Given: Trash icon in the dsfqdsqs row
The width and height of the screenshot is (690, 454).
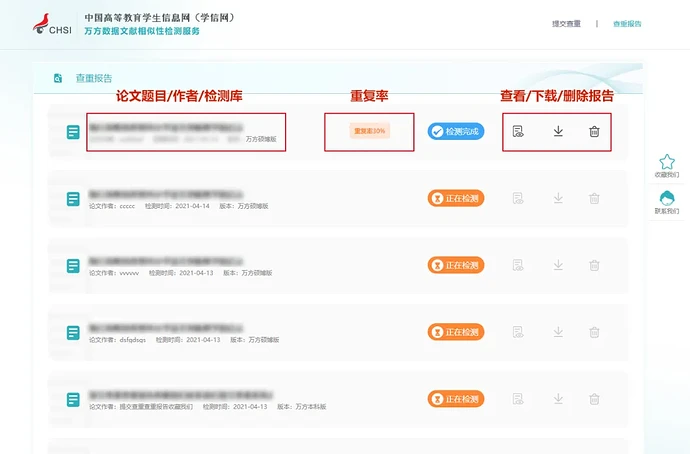Looking at the screenshot, I should pos(594,332).
